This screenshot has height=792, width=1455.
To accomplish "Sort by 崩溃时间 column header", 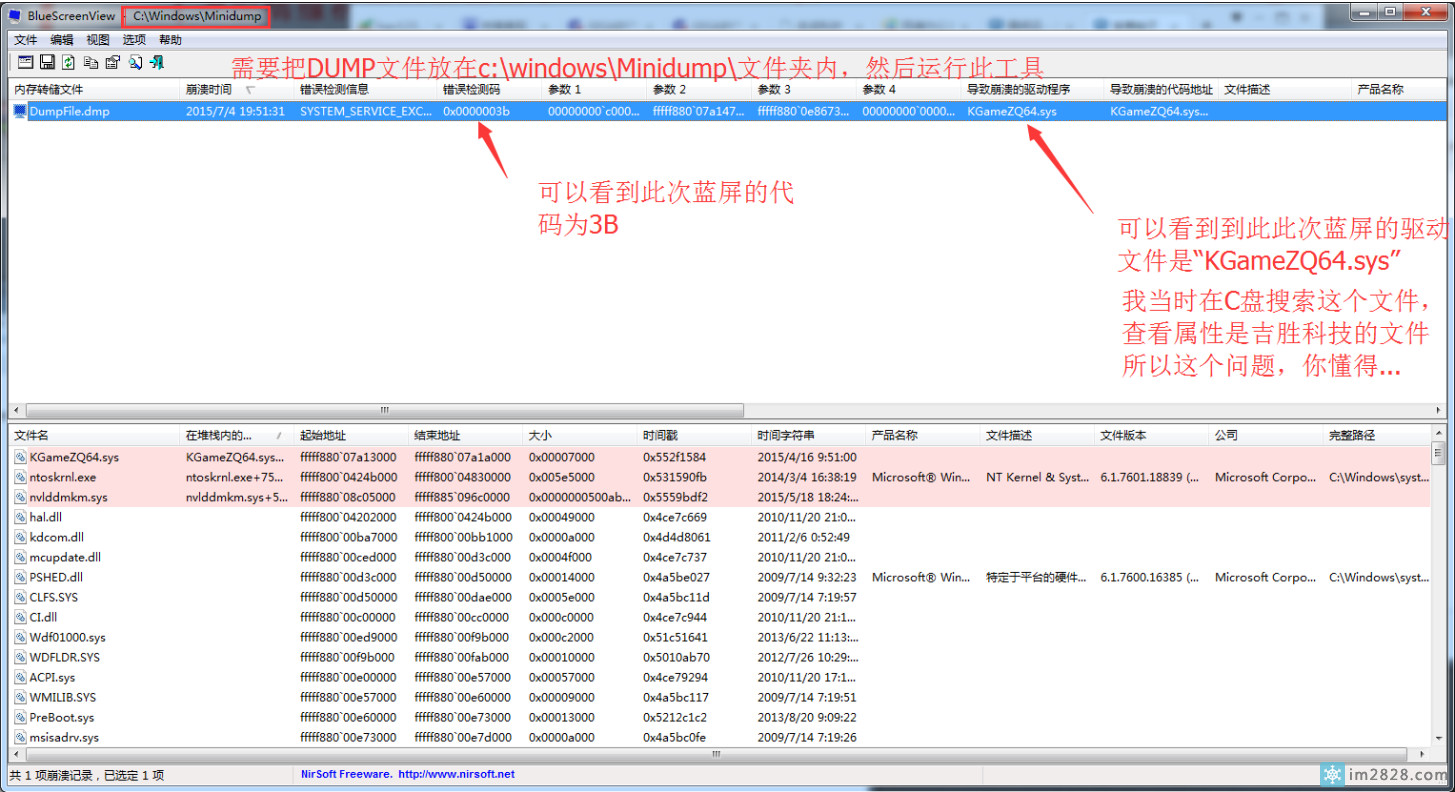I will [x=210, y=90].
